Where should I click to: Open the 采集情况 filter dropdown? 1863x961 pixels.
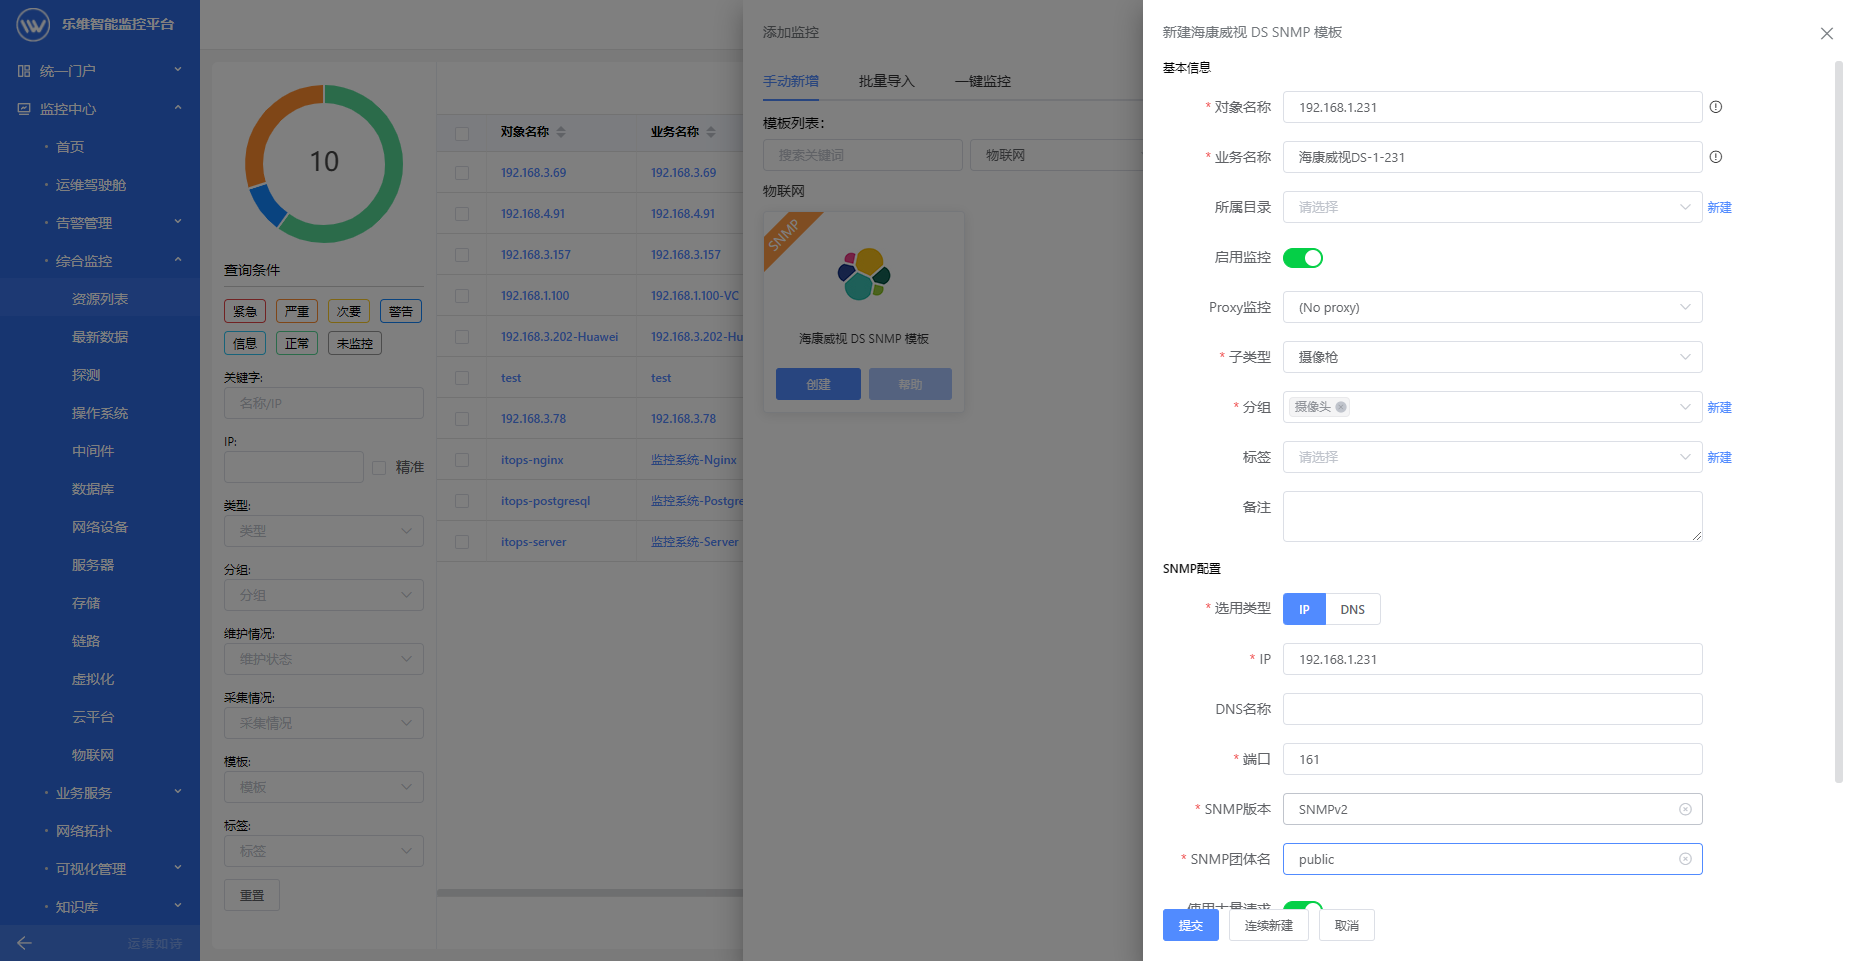(x=324, y=723)
